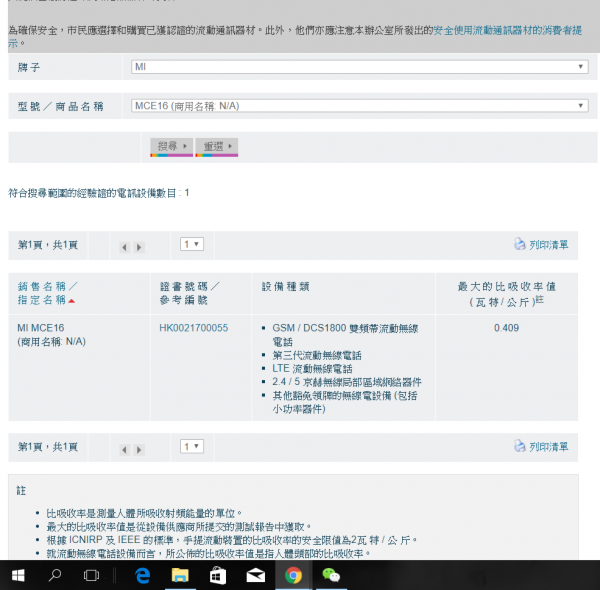Select the 第三代流動無線電話 list entry
The height and width of the screenshot is (590, 600).
[x=317, y=355]
